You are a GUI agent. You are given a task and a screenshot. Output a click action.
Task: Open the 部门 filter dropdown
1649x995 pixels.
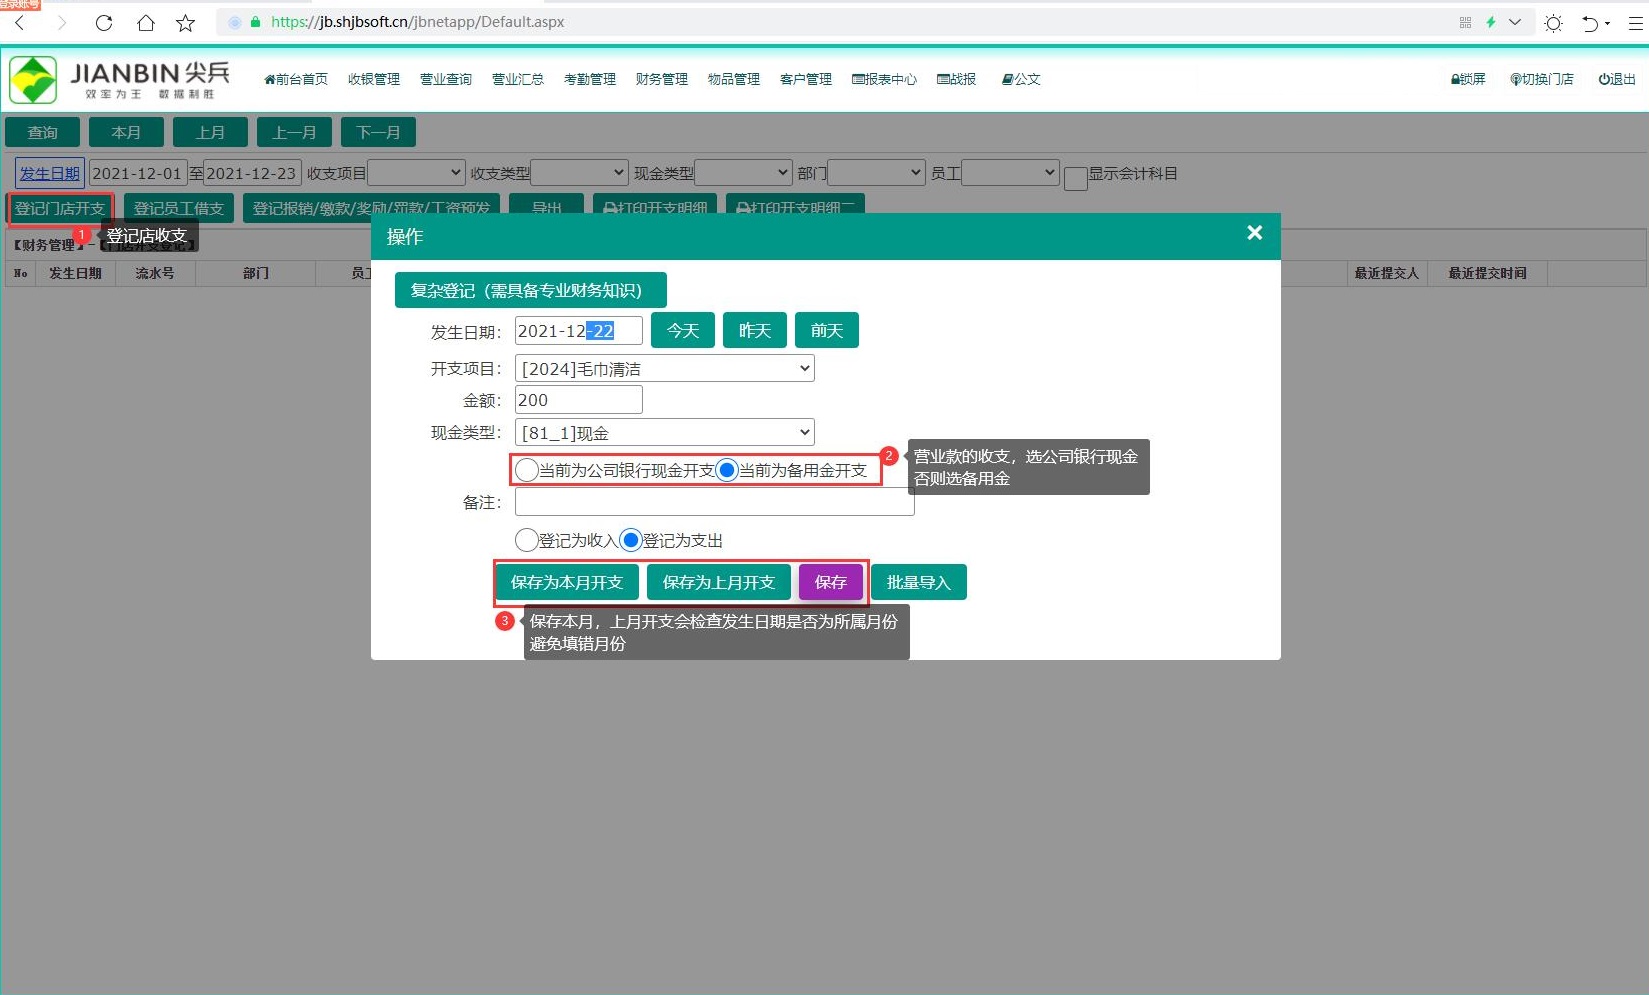(x=876, y=173)
